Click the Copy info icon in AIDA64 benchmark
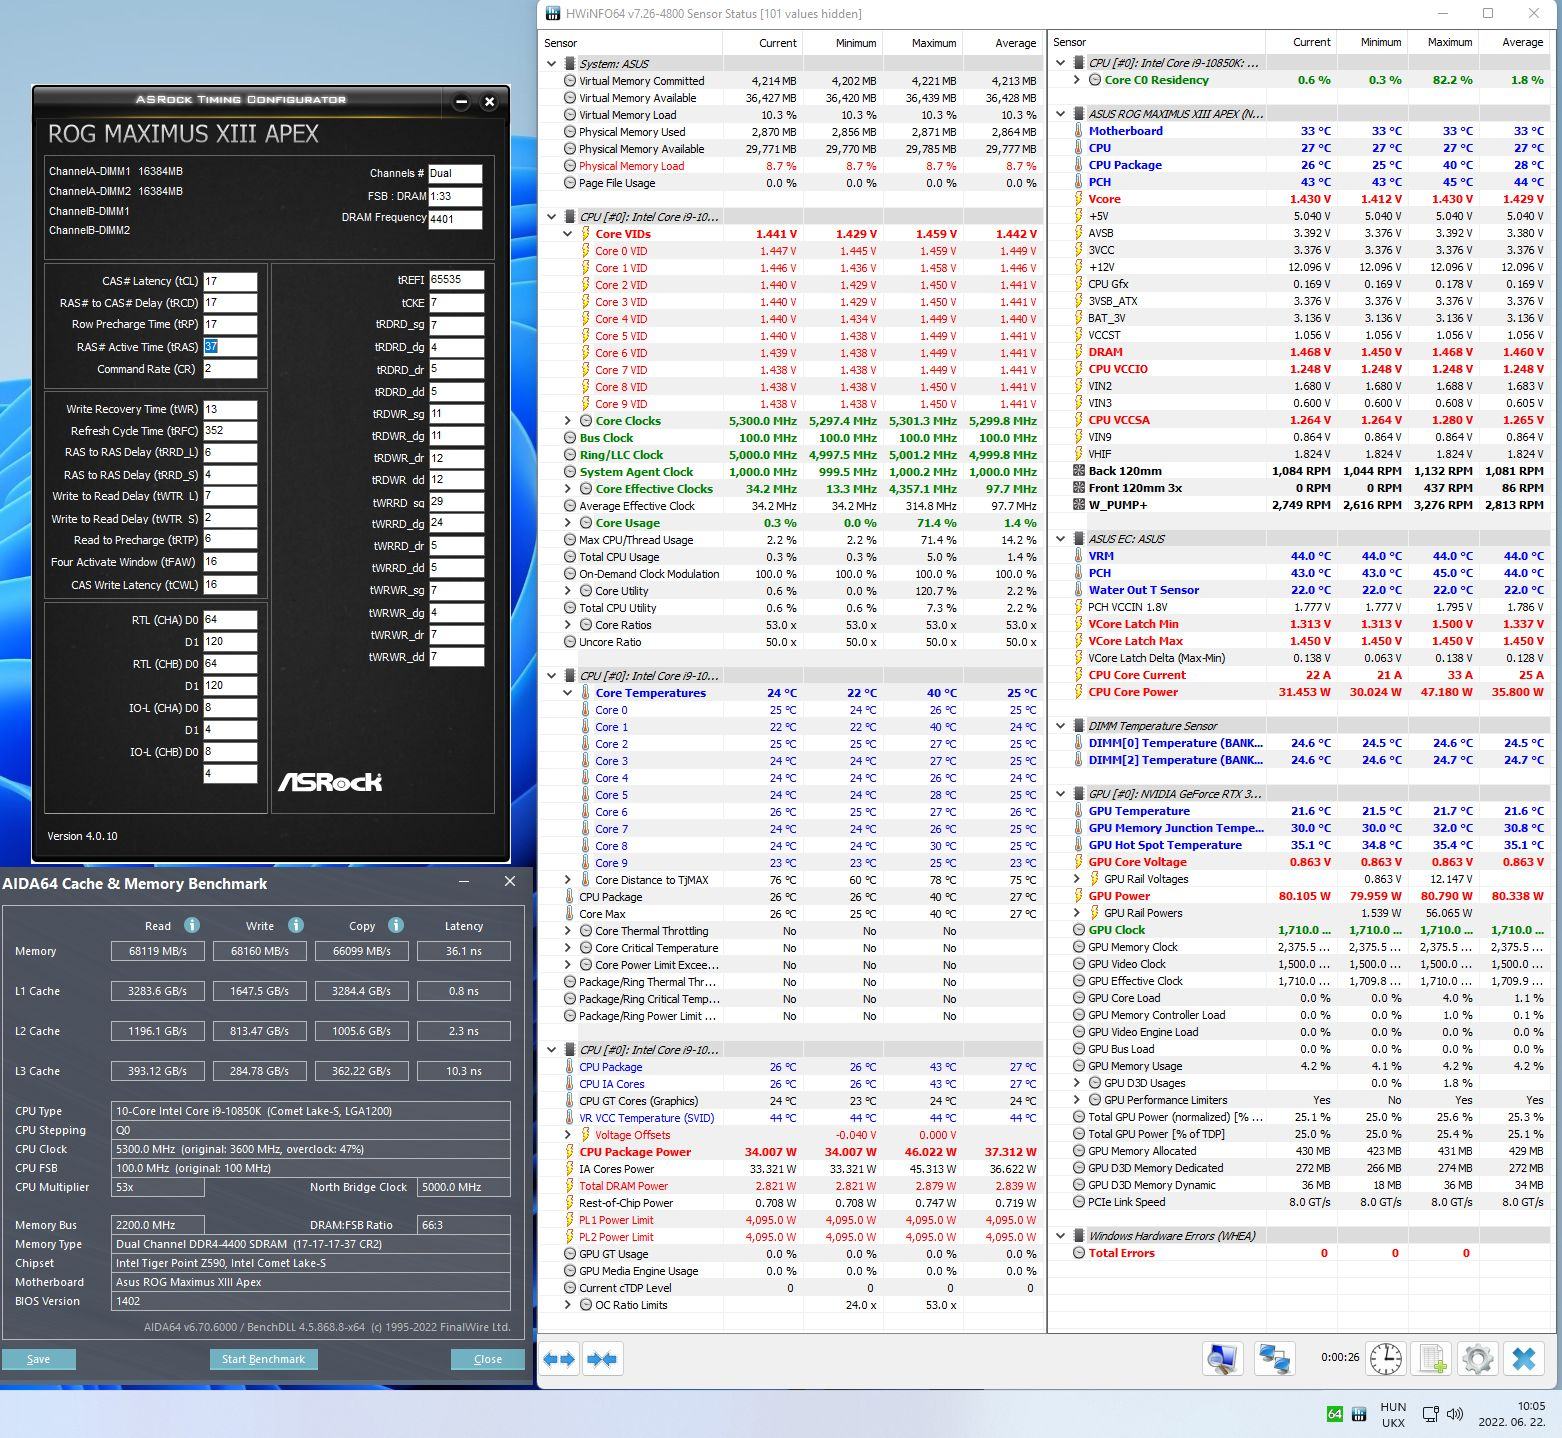 [x=396, y=925]
